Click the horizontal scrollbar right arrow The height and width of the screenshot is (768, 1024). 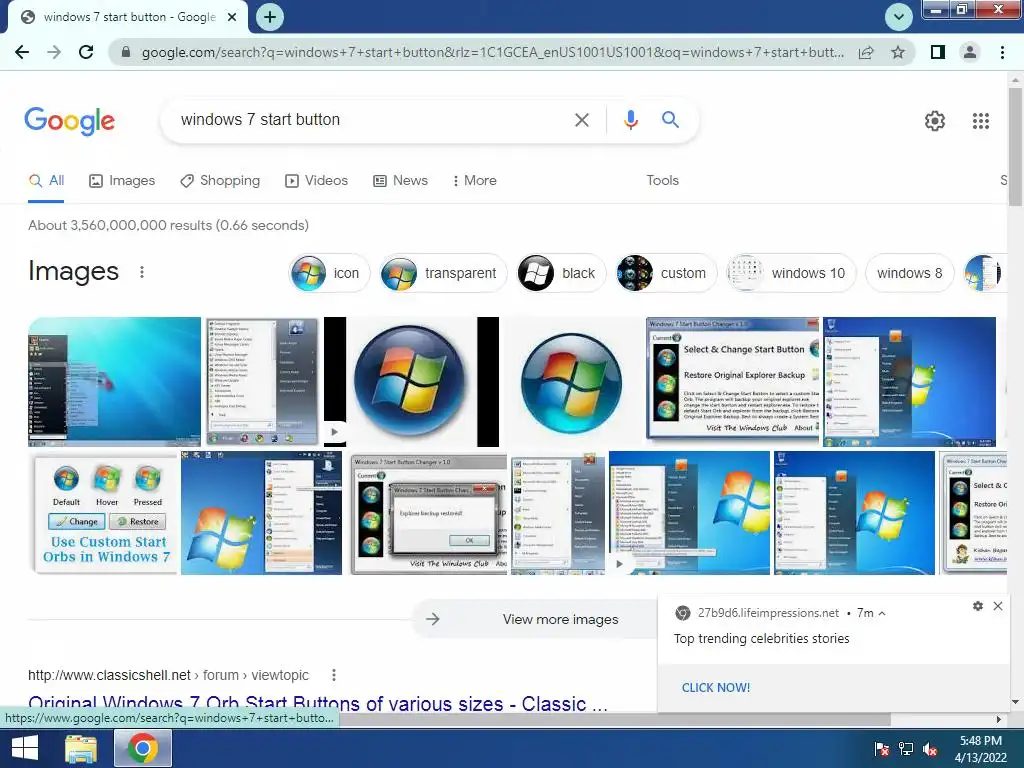point(999,719)
